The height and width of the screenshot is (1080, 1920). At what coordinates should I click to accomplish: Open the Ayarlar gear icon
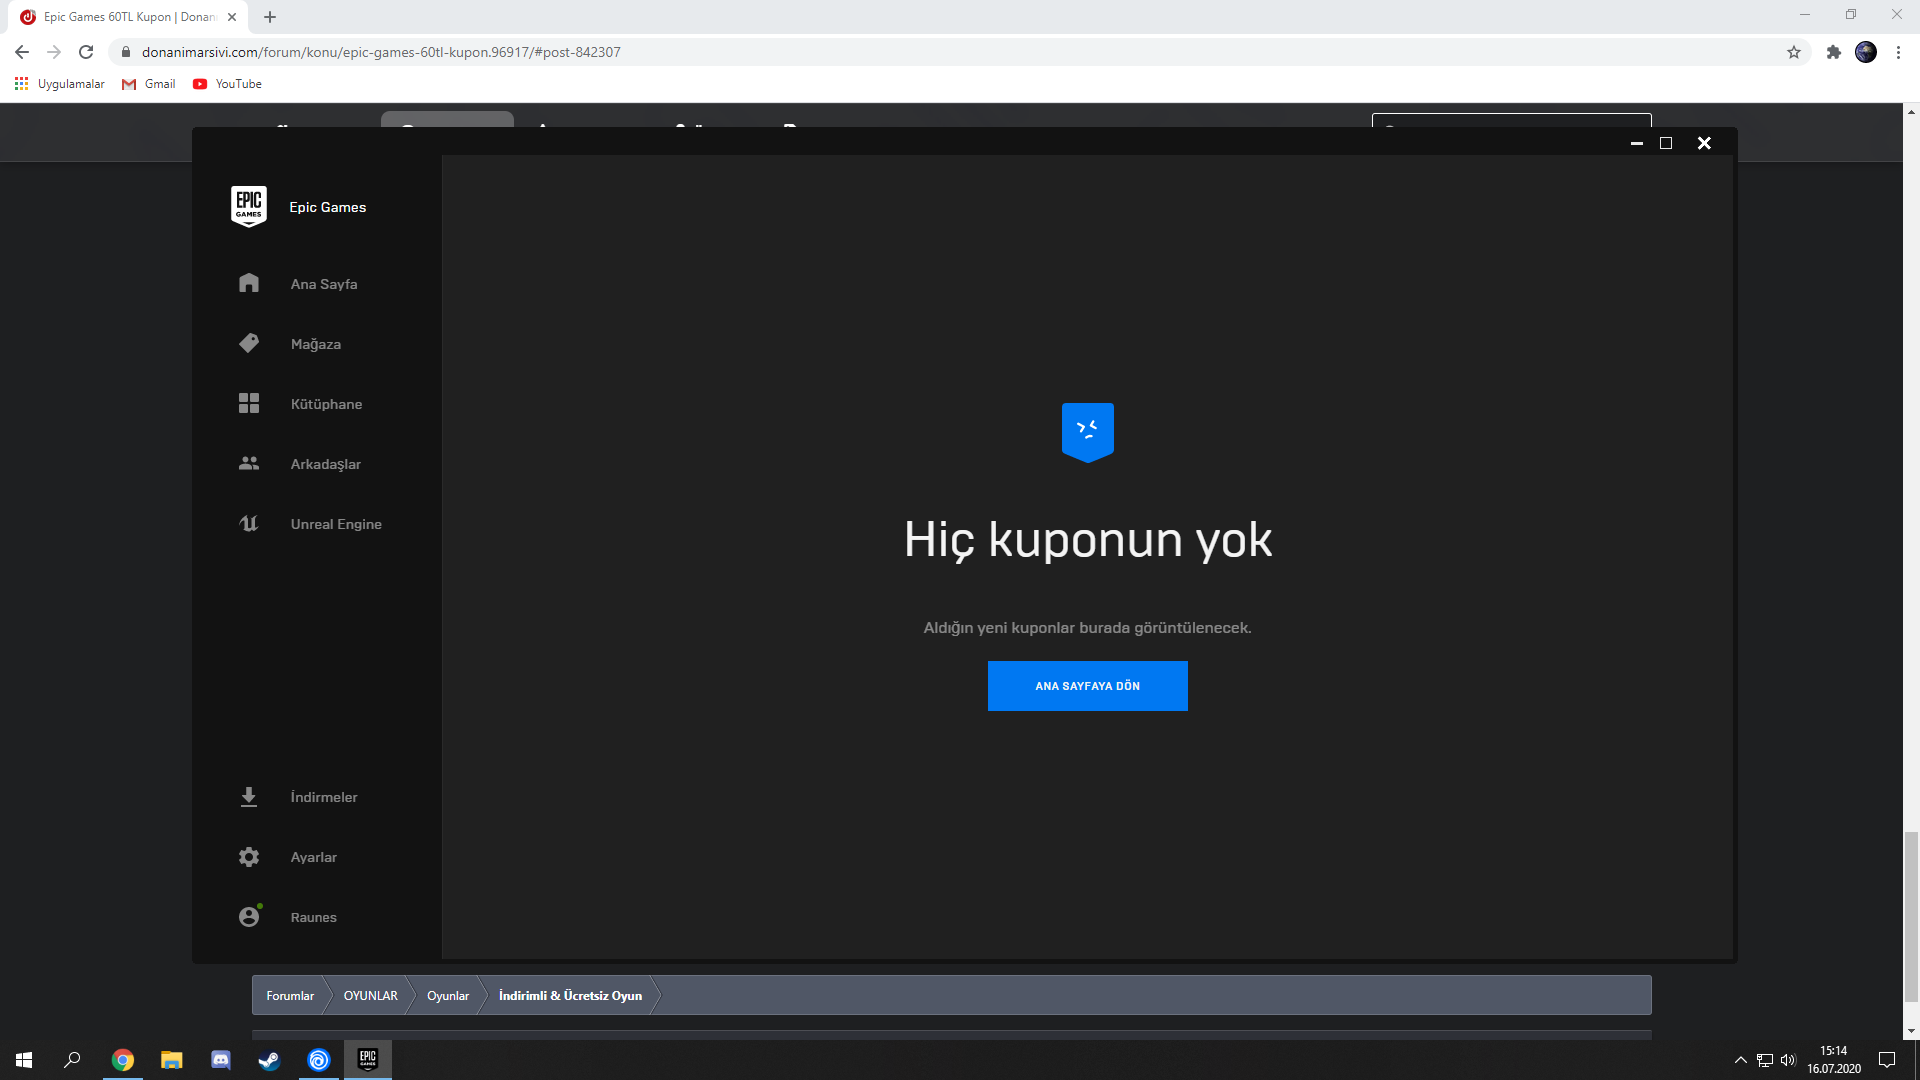(x=249, y=857)
